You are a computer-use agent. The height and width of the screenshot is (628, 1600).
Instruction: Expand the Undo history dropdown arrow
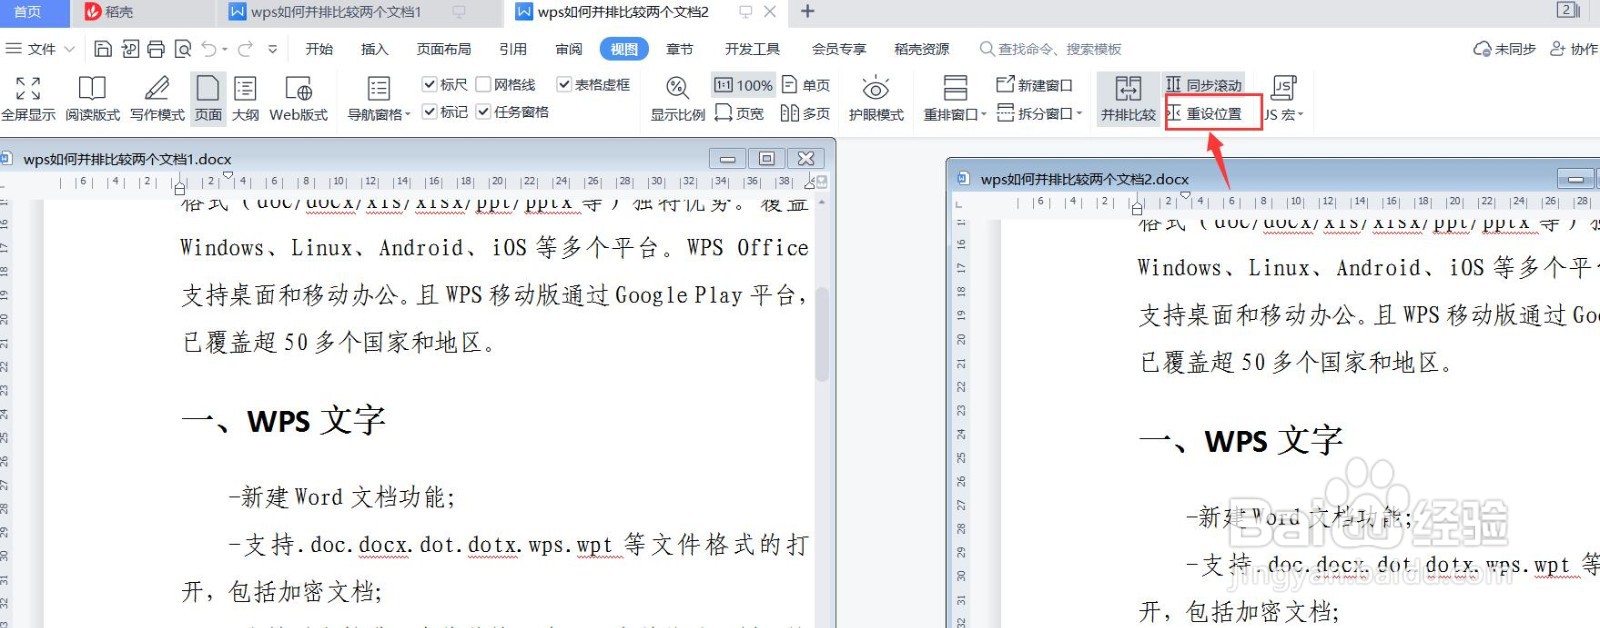pyautogui.click(x=225, y=48)
